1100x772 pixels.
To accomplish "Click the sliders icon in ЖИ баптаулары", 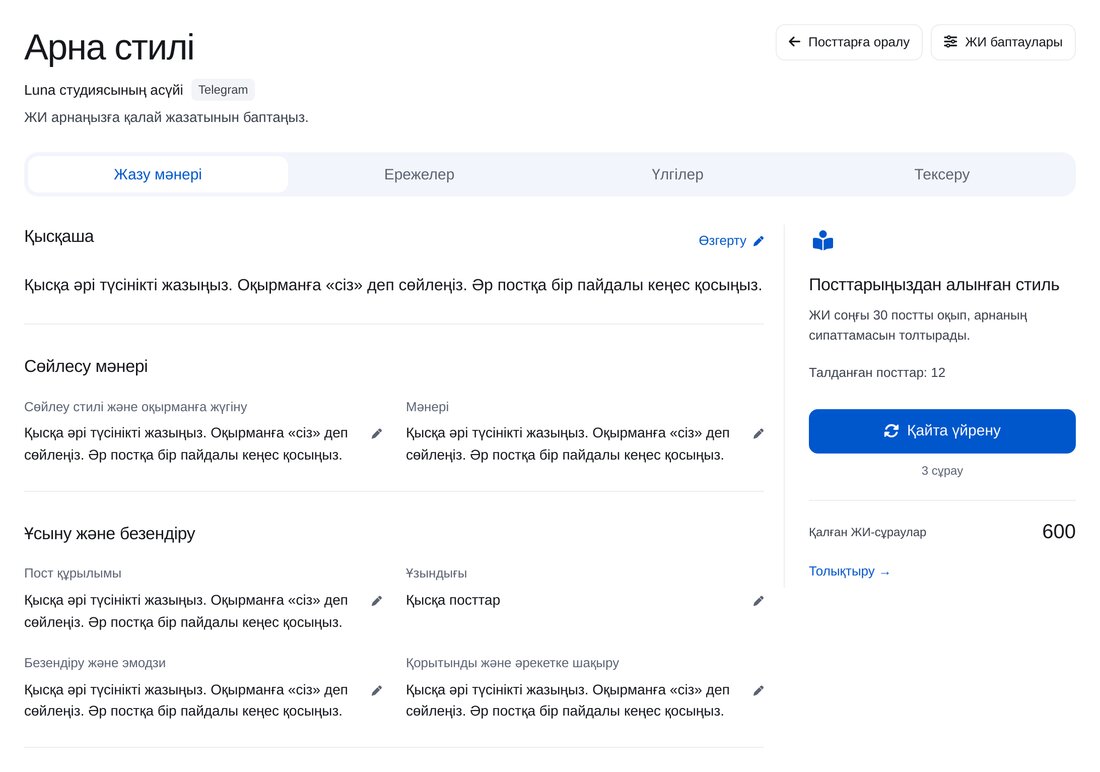I will pyautogui.click(x=950, y=42).
